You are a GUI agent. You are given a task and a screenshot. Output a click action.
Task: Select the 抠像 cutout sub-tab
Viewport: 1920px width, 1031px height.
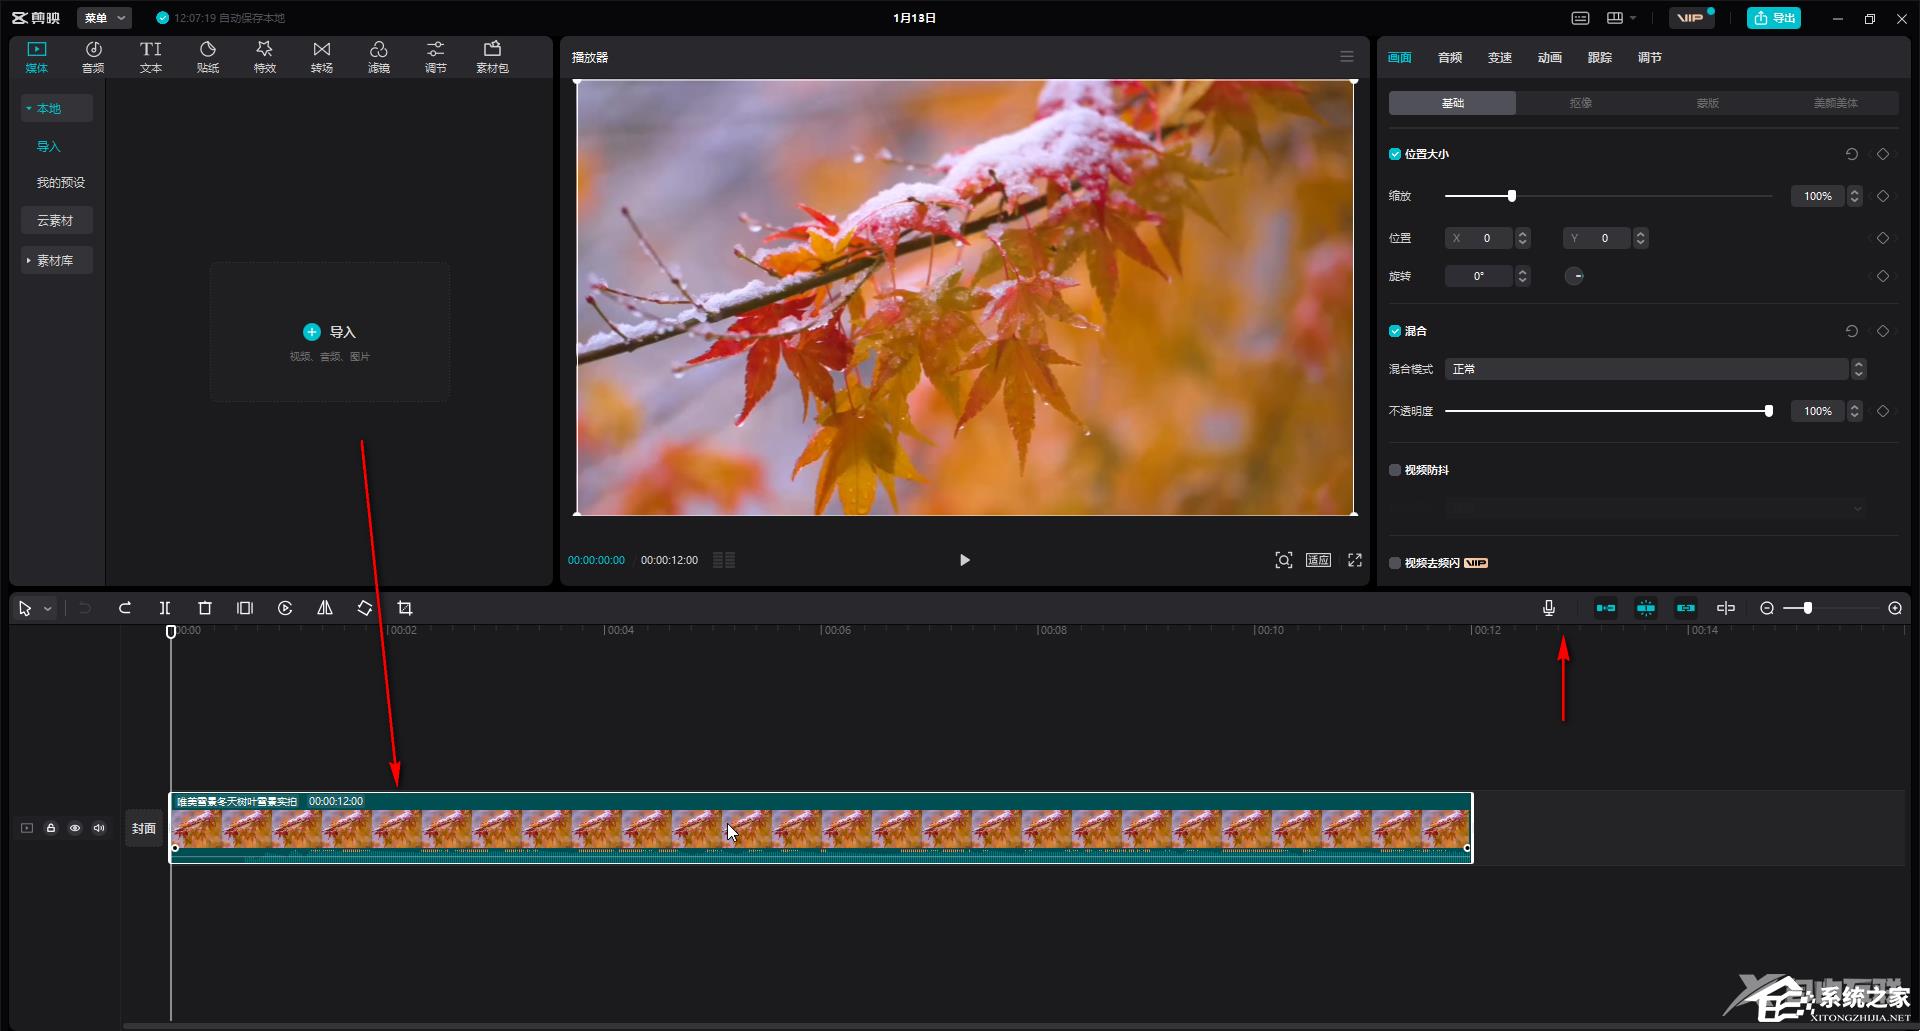coord(1580,103)
